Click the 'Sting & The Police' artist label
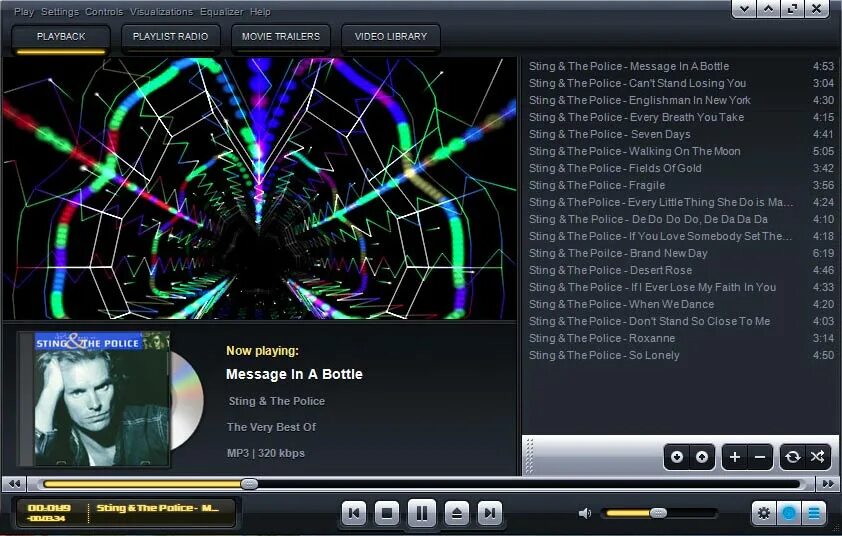 277,401
